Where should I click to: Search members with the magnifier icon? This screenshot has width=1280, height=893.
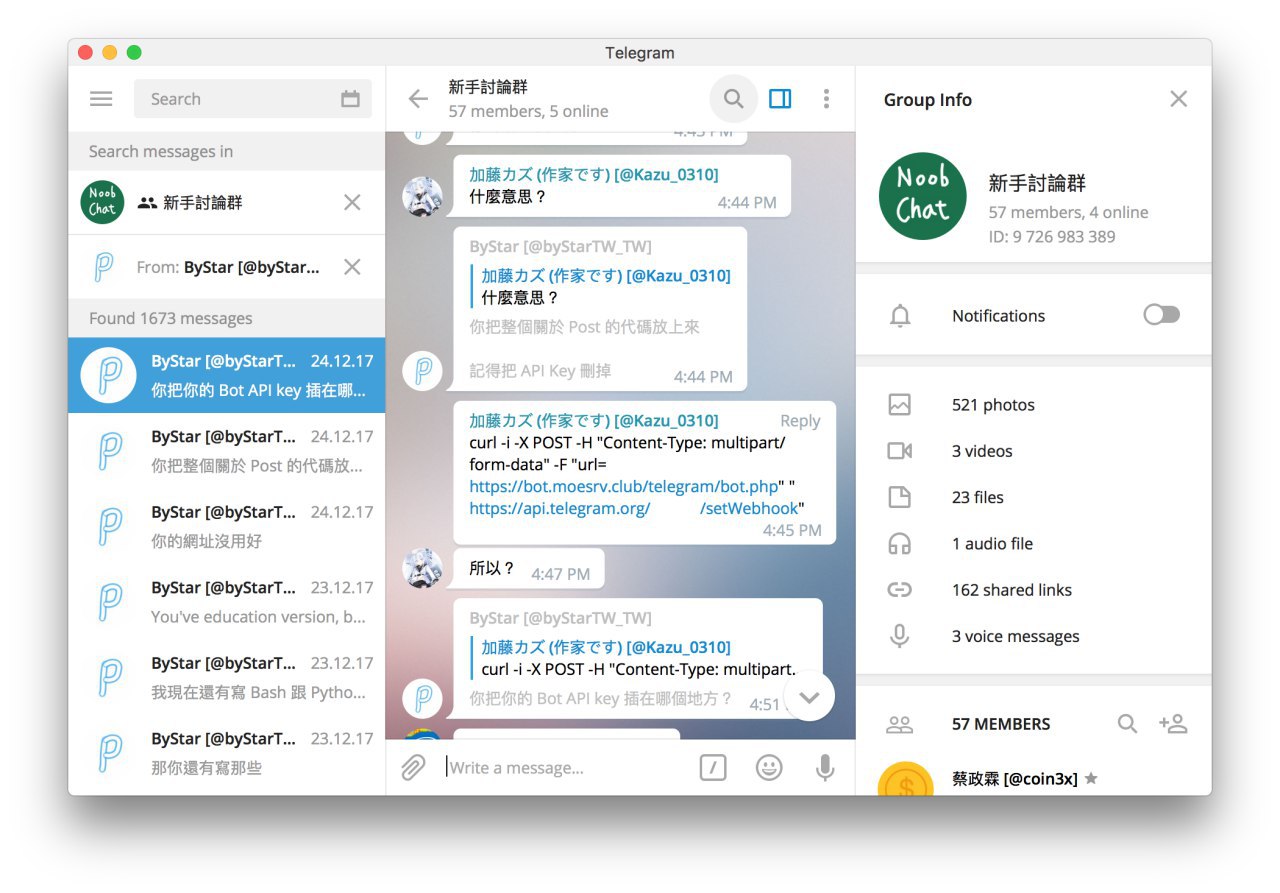tap(1127, 724)
